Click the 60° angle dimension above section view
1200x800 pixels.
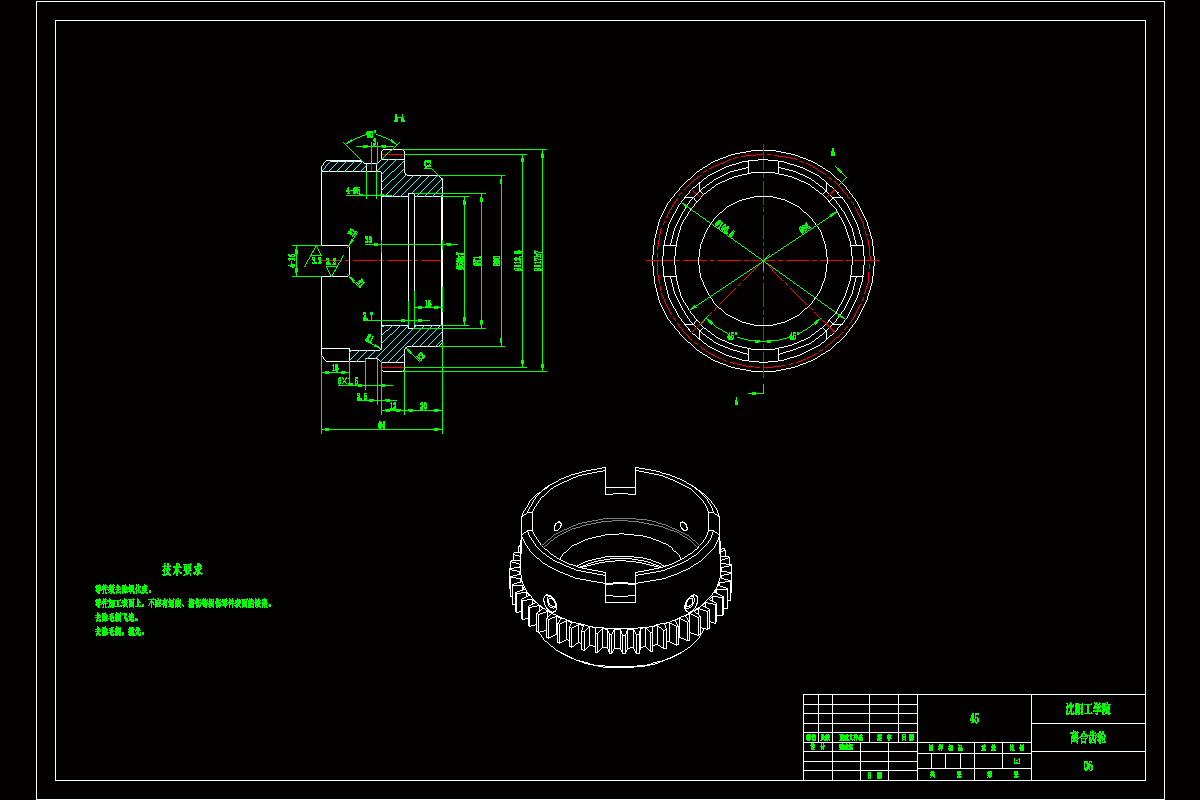coord(370,134)
